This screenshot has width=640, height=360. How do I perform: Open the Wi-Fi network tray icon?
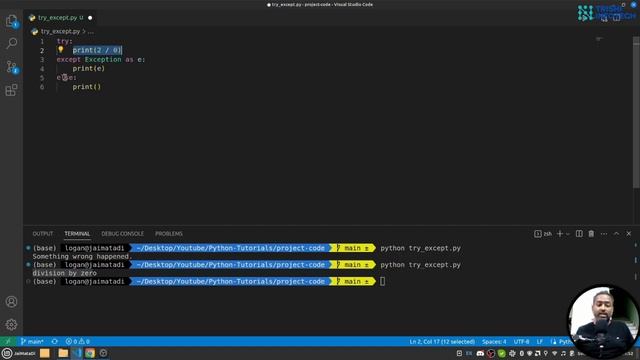(x=554, y=353)
